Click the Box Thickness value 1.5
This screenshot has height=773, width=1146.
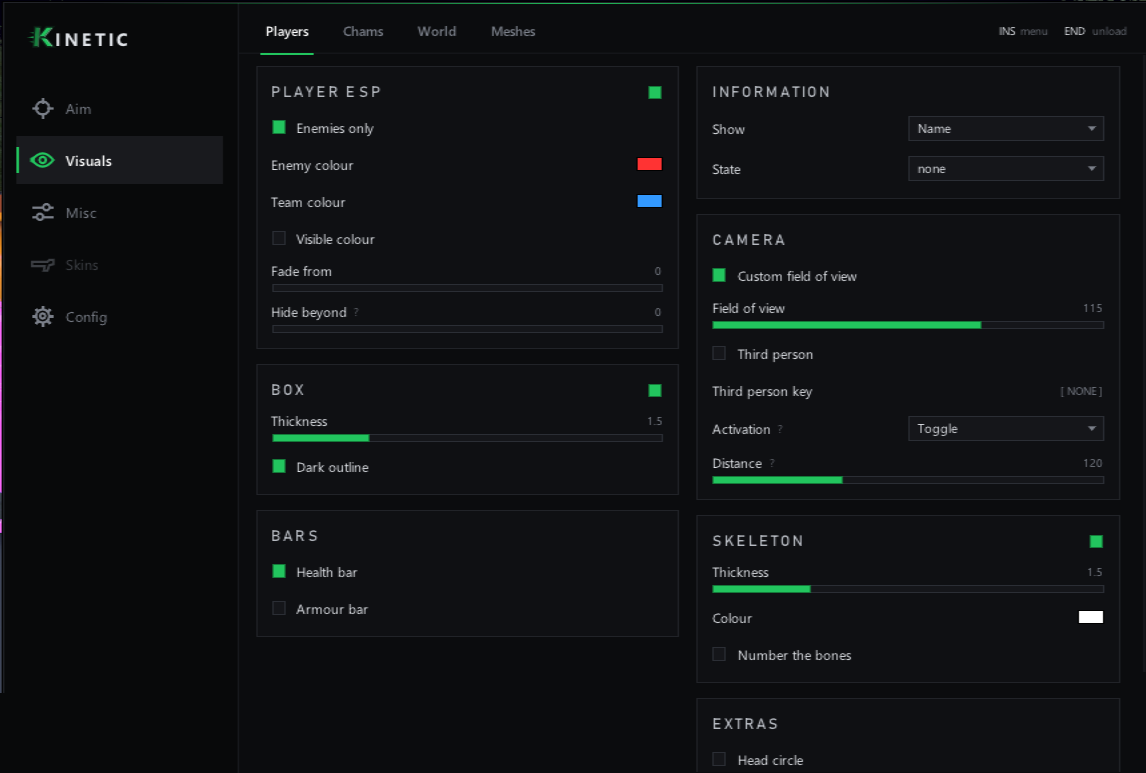(x=654, y=421)
